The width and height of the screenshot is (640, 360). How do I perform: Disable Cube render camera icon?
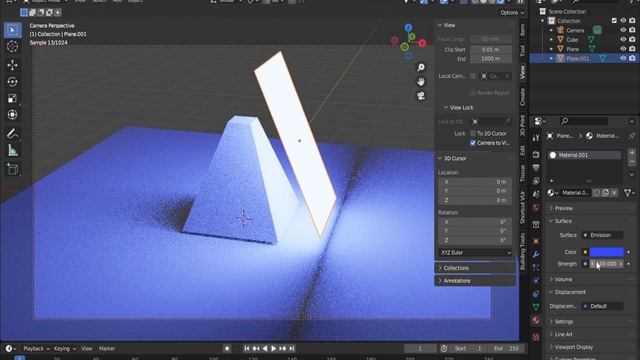click(x=632, y=40)
